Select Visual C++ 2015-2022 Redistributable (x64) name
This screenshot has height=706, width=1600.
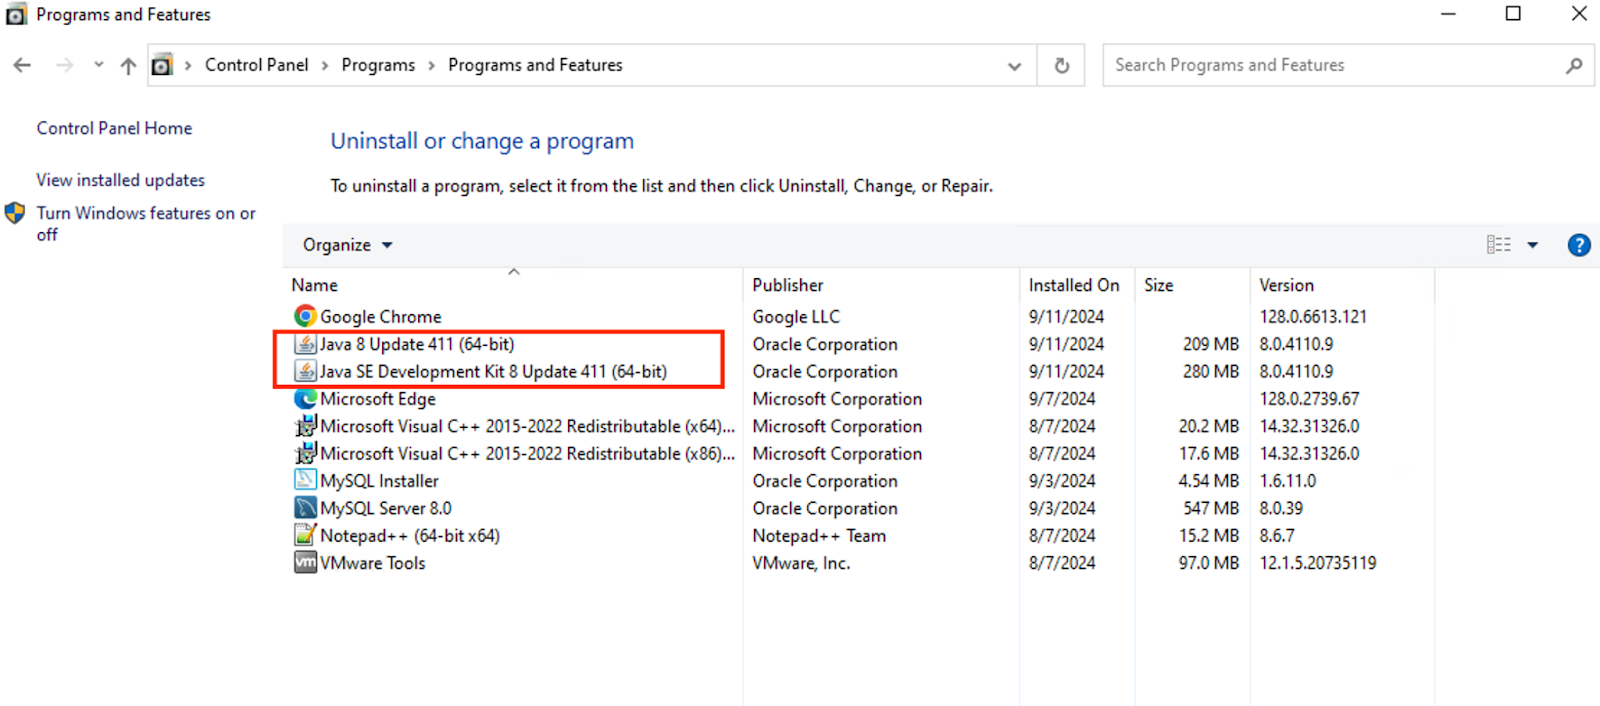pos(528,426)
